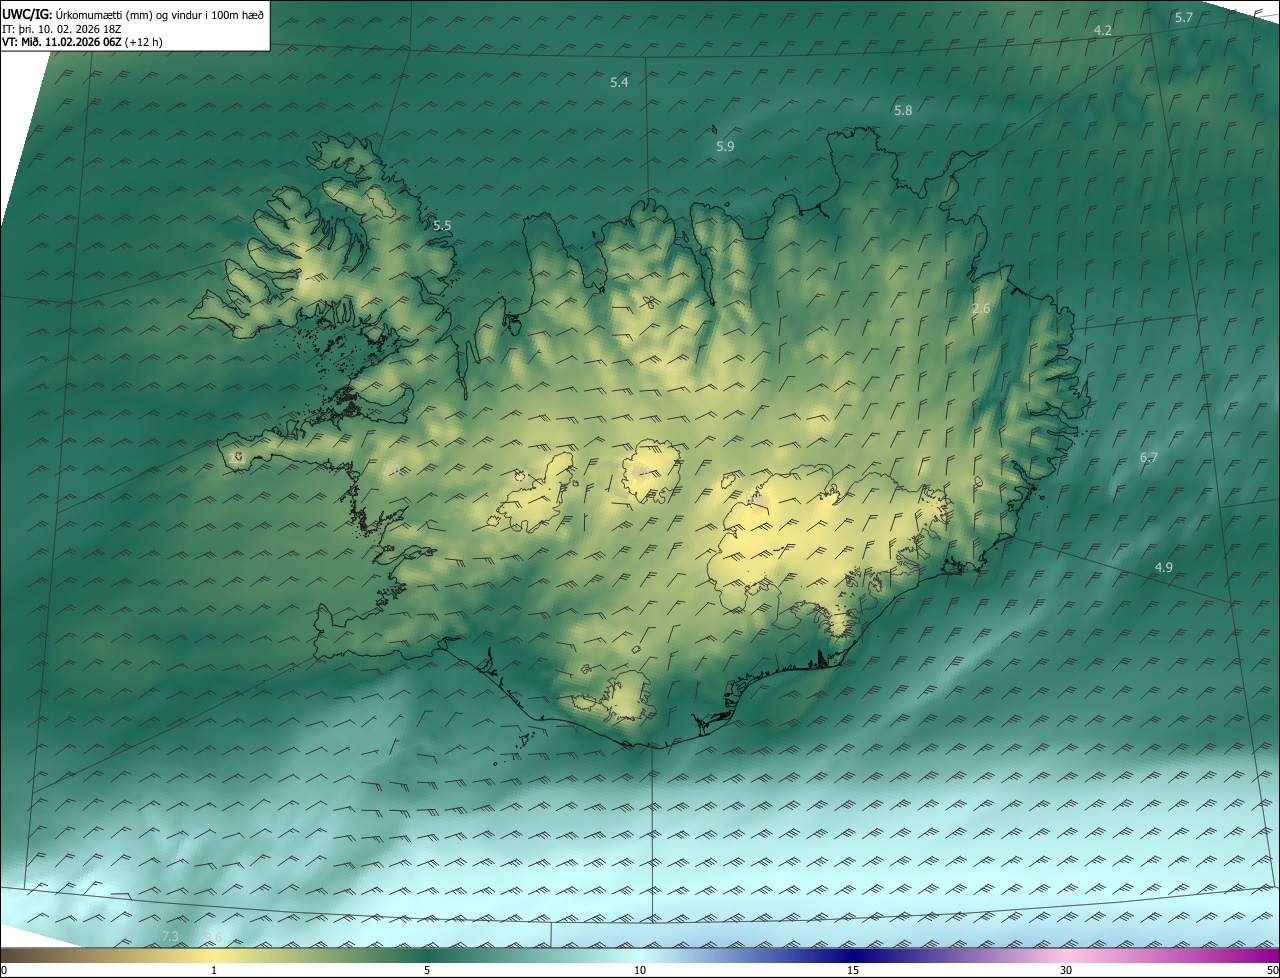Click the '50' tick on the color scale

tap(1272, 970)
